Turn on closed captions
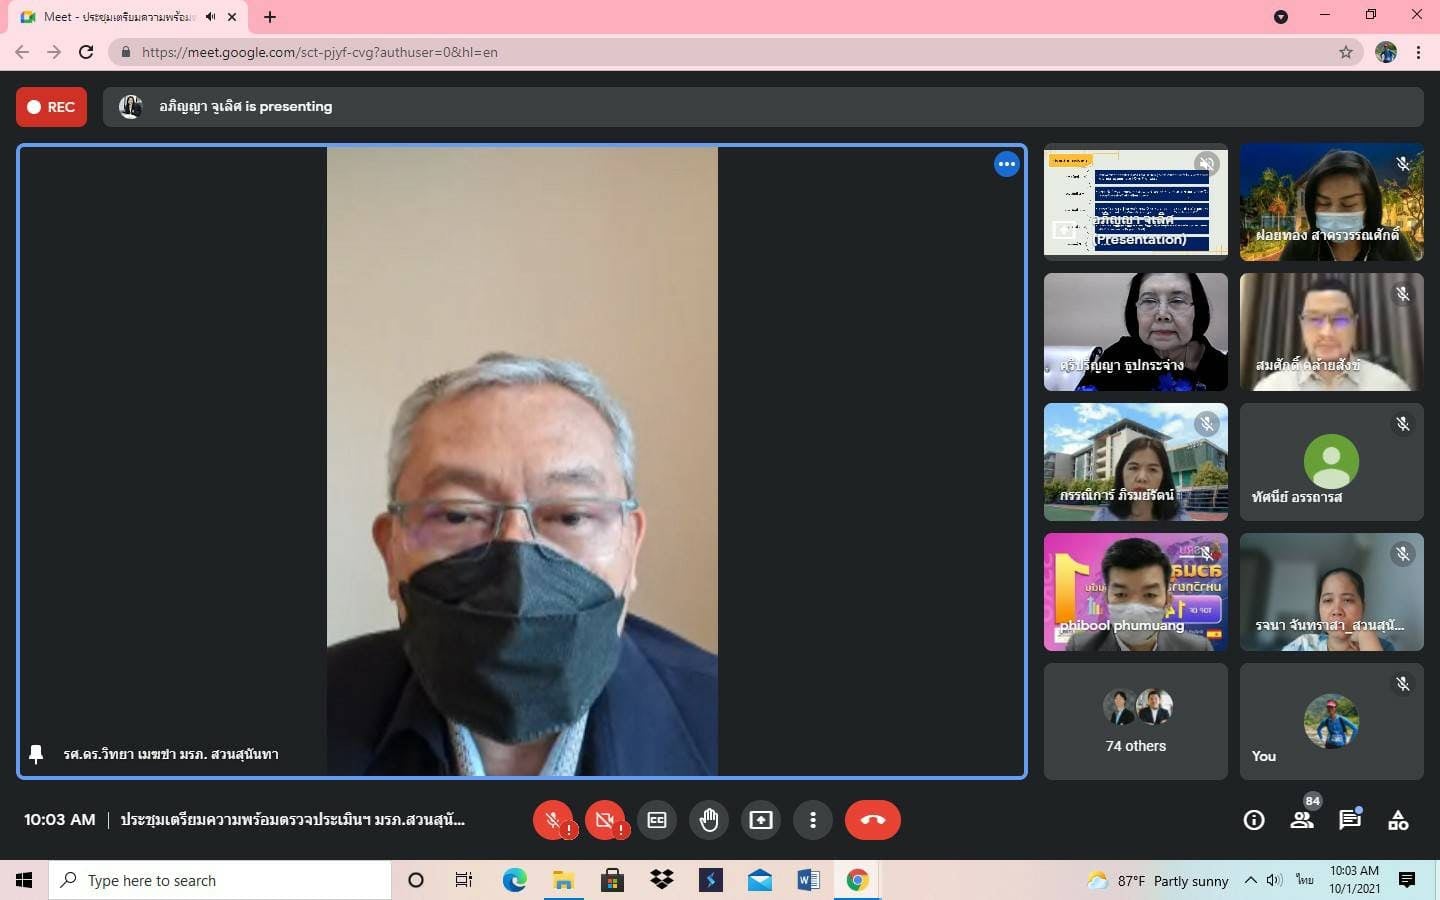The height and width of the screenshot is (900, 1440). point(657,820)
